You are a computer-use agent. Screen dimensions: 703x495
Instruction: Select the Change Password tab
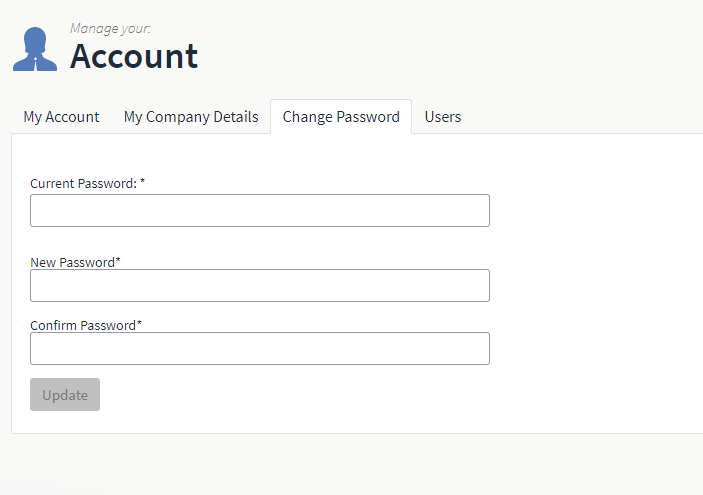tap(341, 117)
